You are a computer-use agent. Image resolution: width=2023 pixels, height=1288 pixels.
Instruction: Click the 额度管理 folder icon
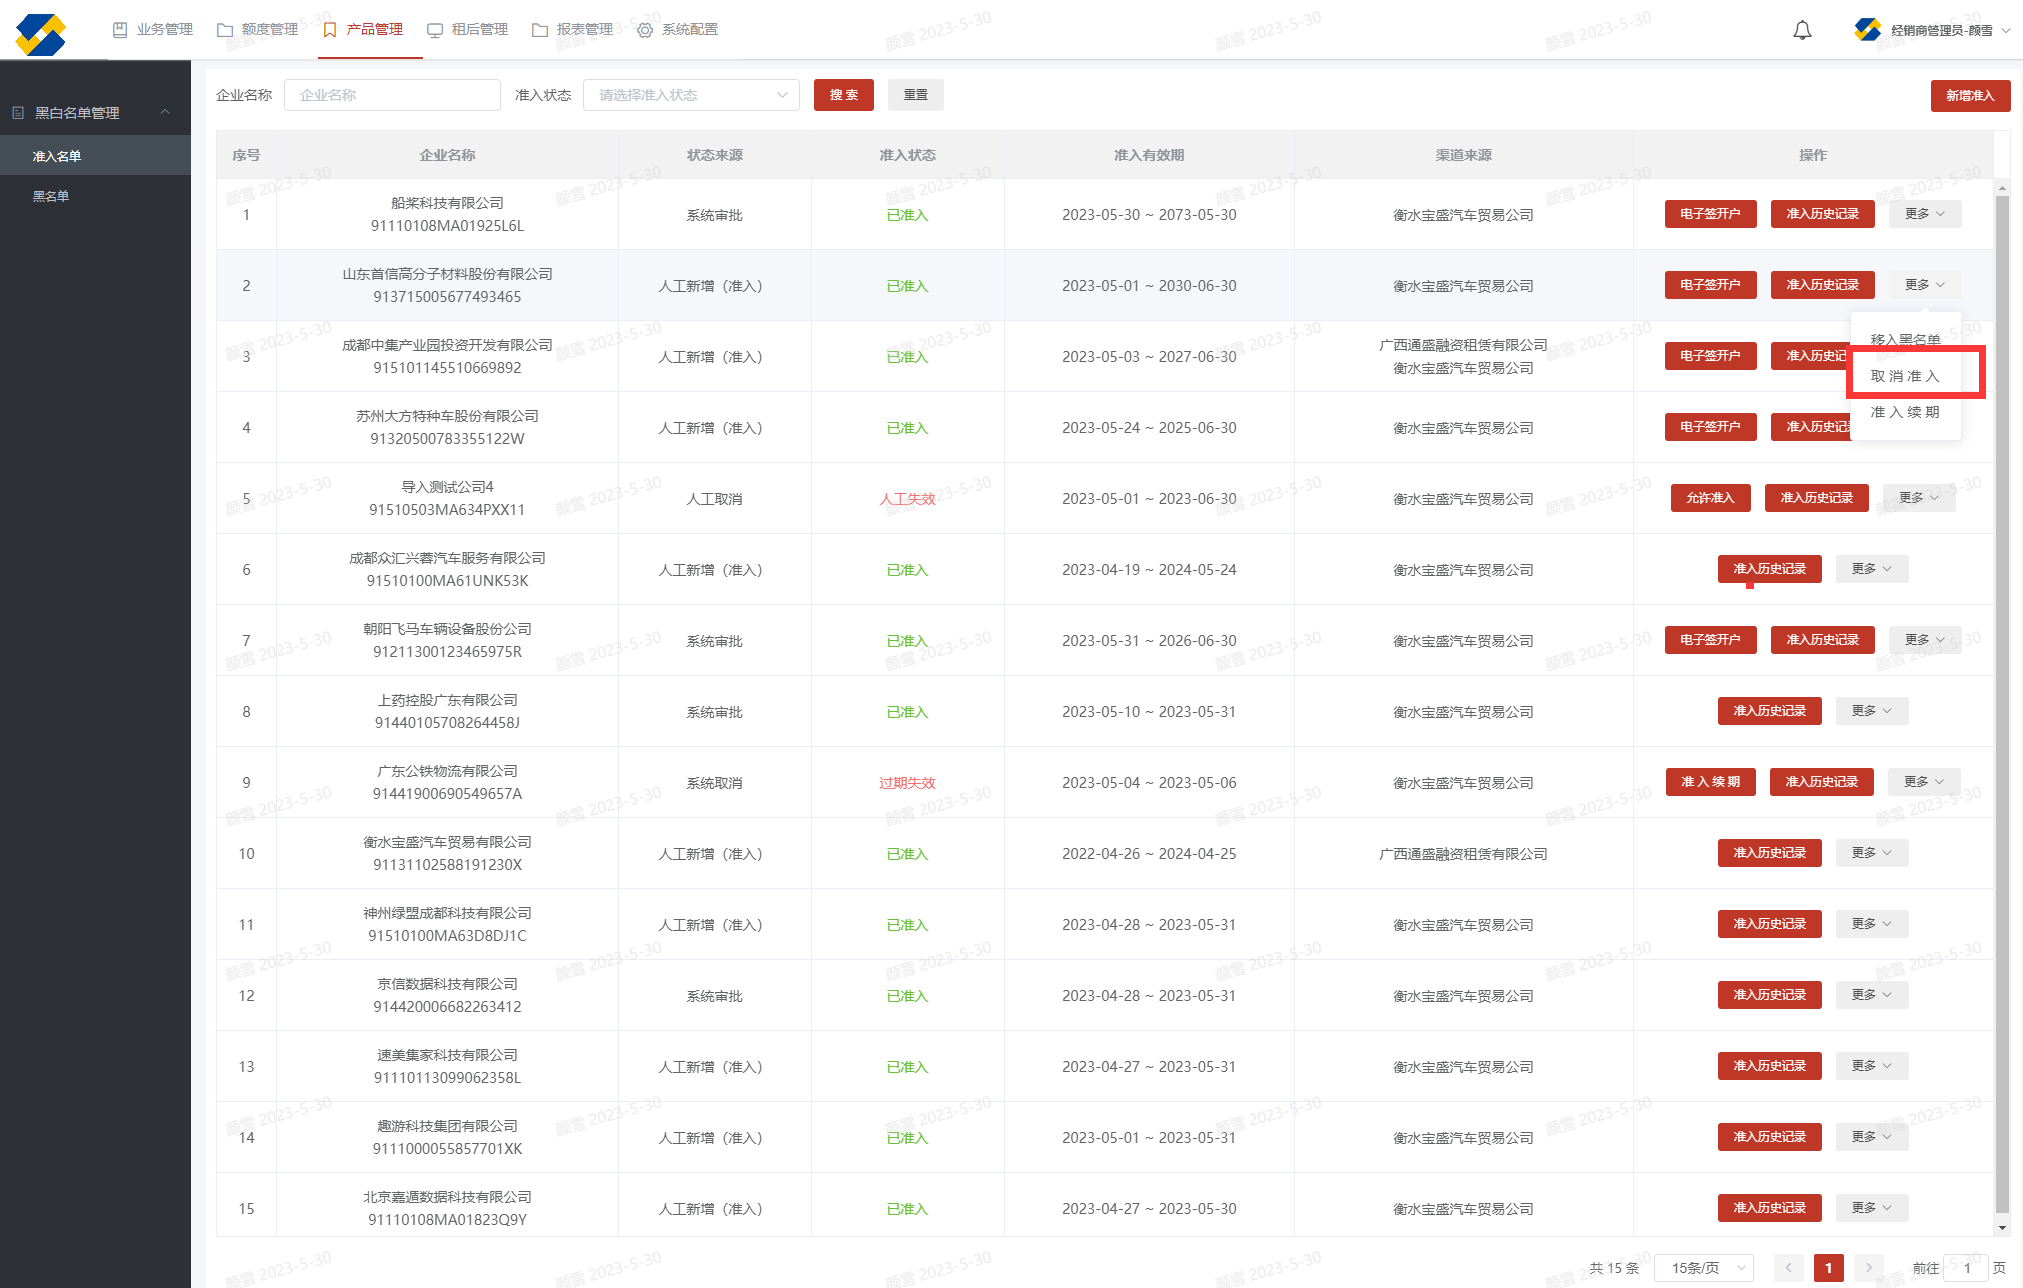click(225, 30)
